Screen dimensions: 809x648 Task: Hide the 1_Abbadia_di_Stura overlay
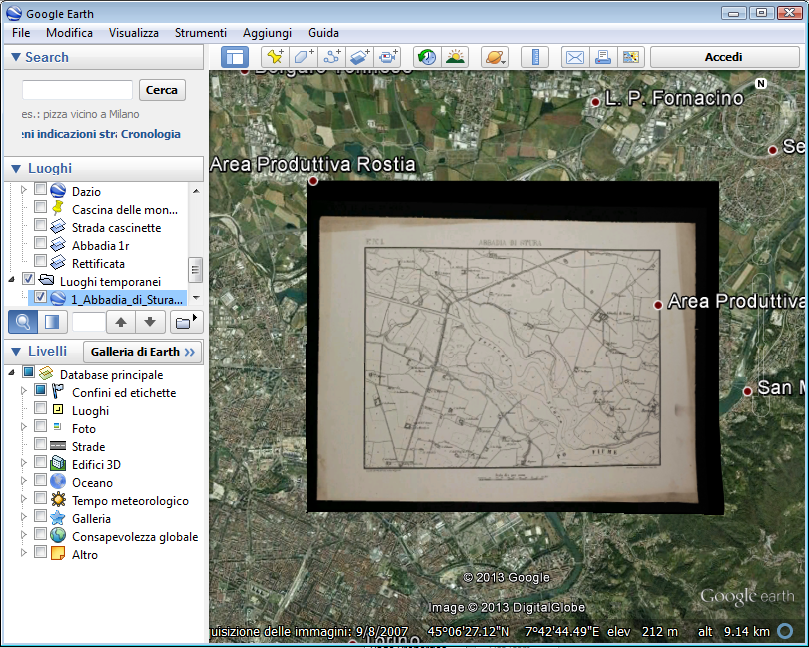point(40,298)
